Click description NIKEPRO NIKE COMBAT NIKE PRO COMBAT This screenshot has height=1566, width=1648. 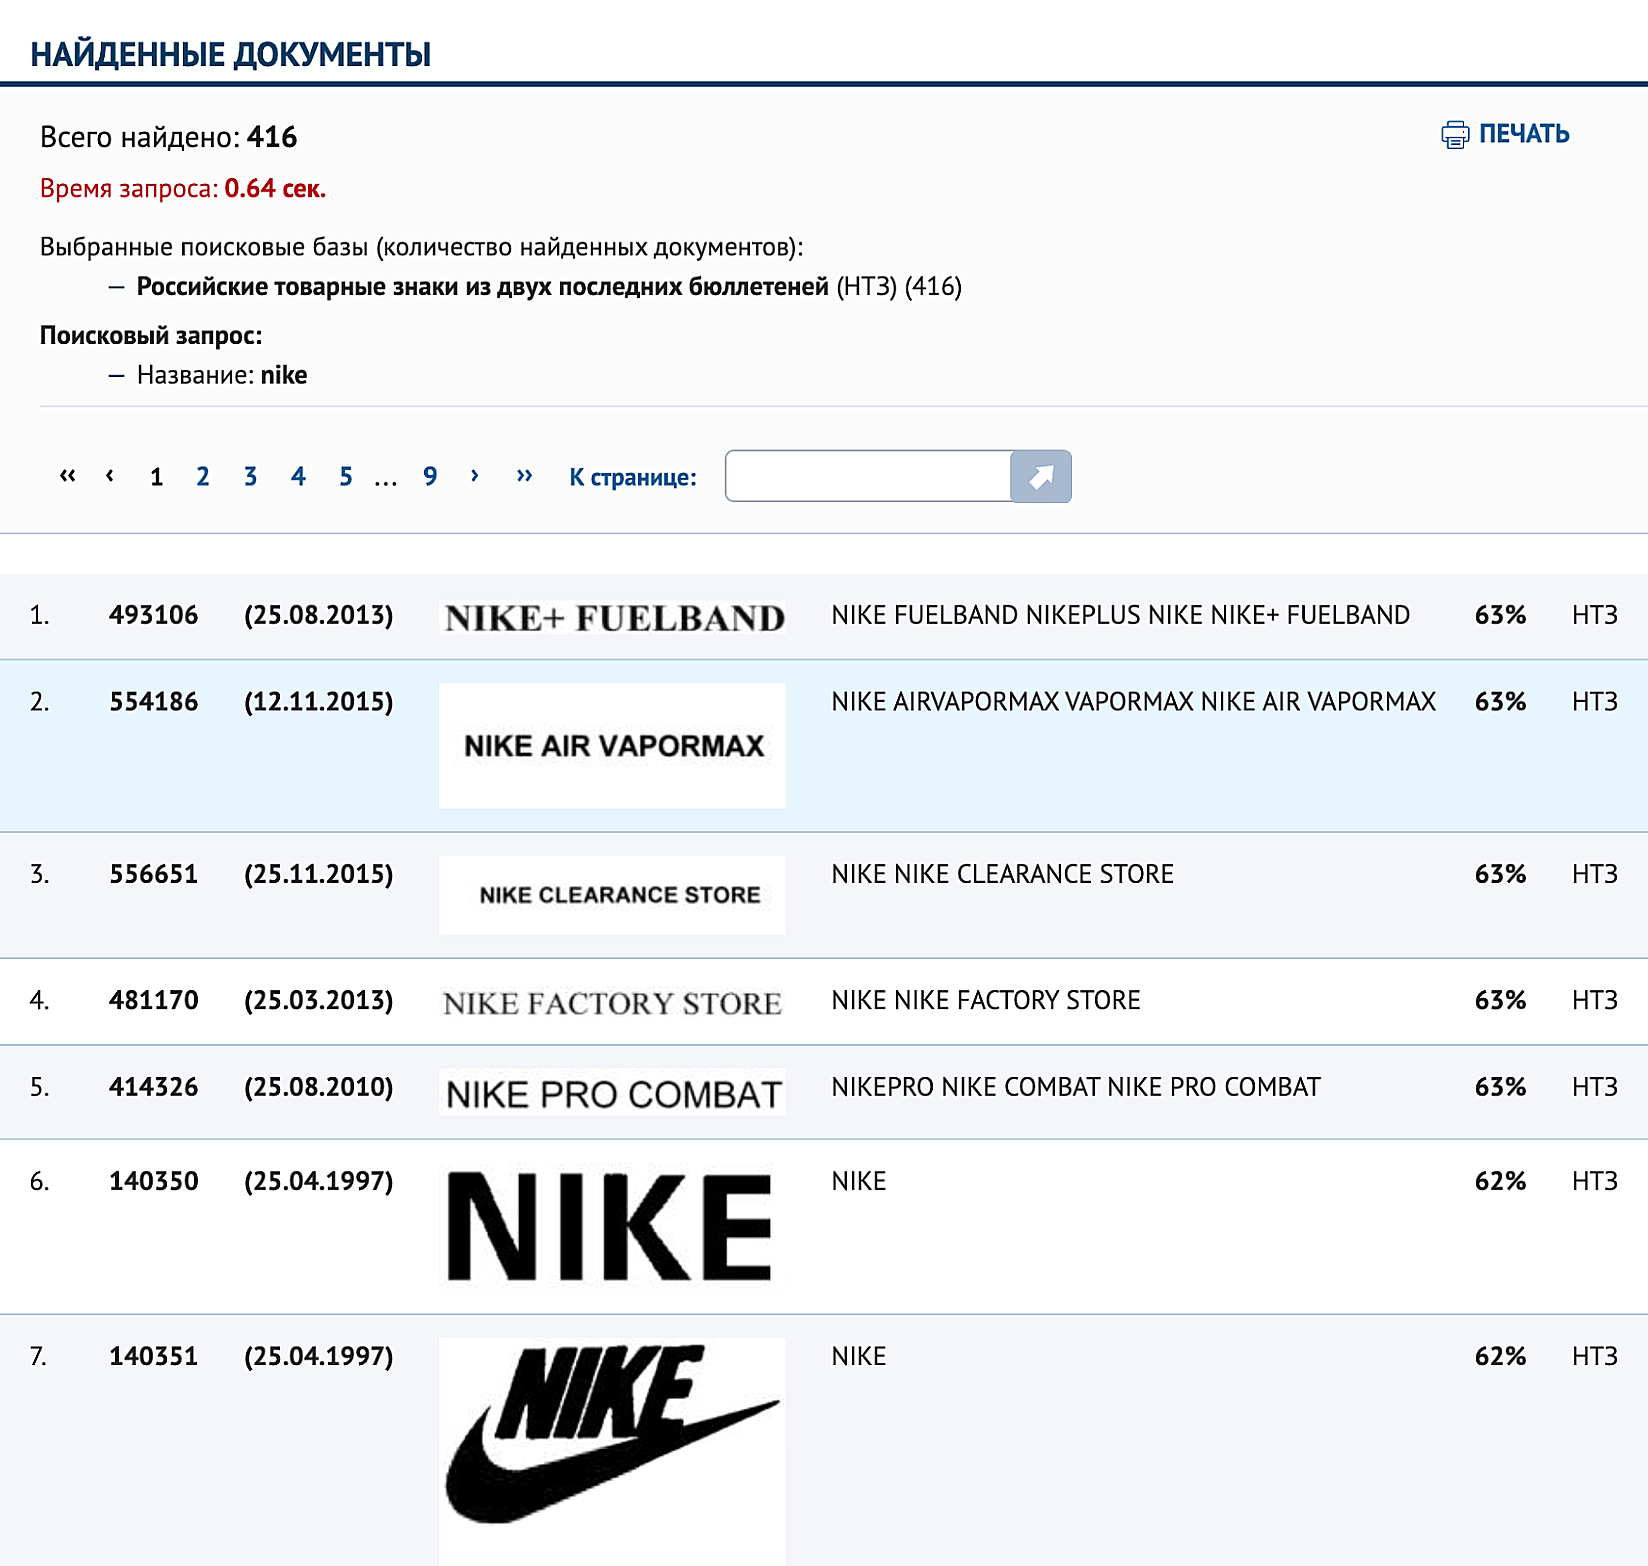1076,1087
